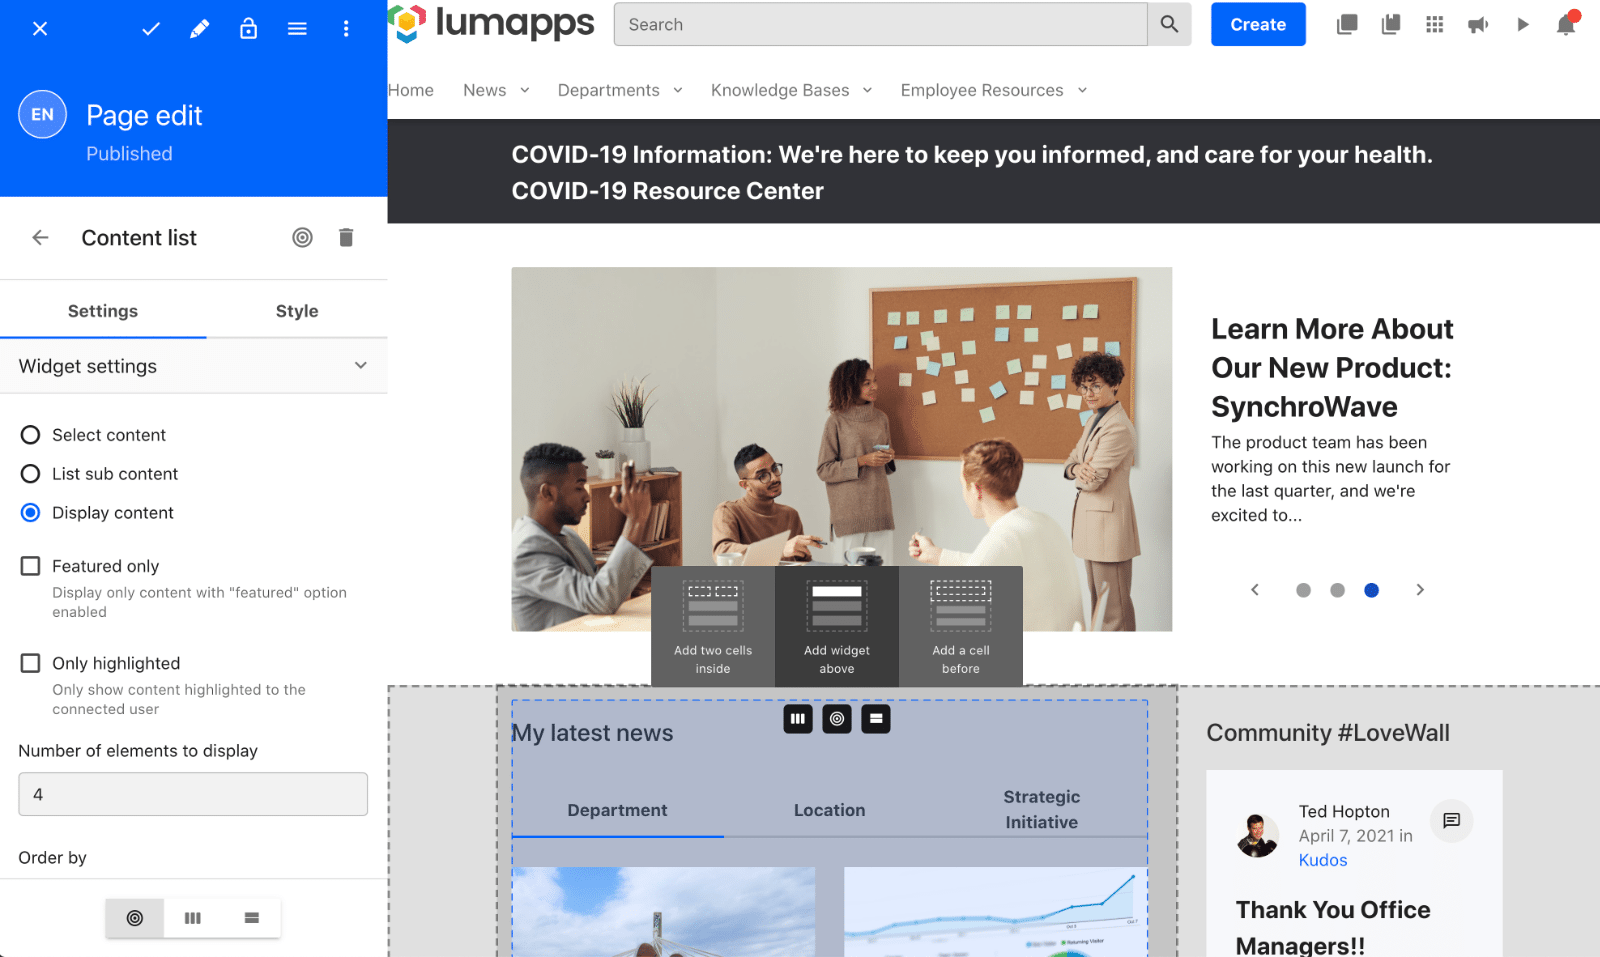This screenshot has width=1600, height=957.
Task: Collapse the Widget settings section
Action: pos(360,366)
